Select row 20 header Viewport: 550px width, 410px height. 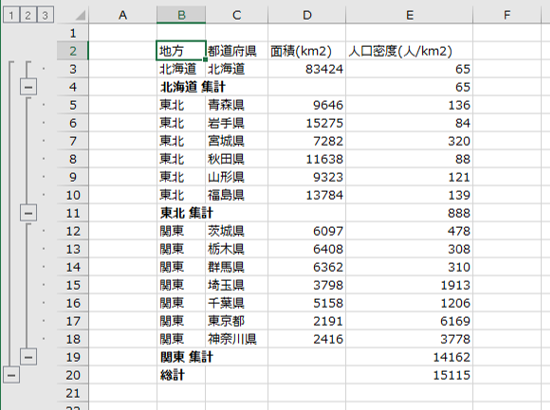pos(73,375)
